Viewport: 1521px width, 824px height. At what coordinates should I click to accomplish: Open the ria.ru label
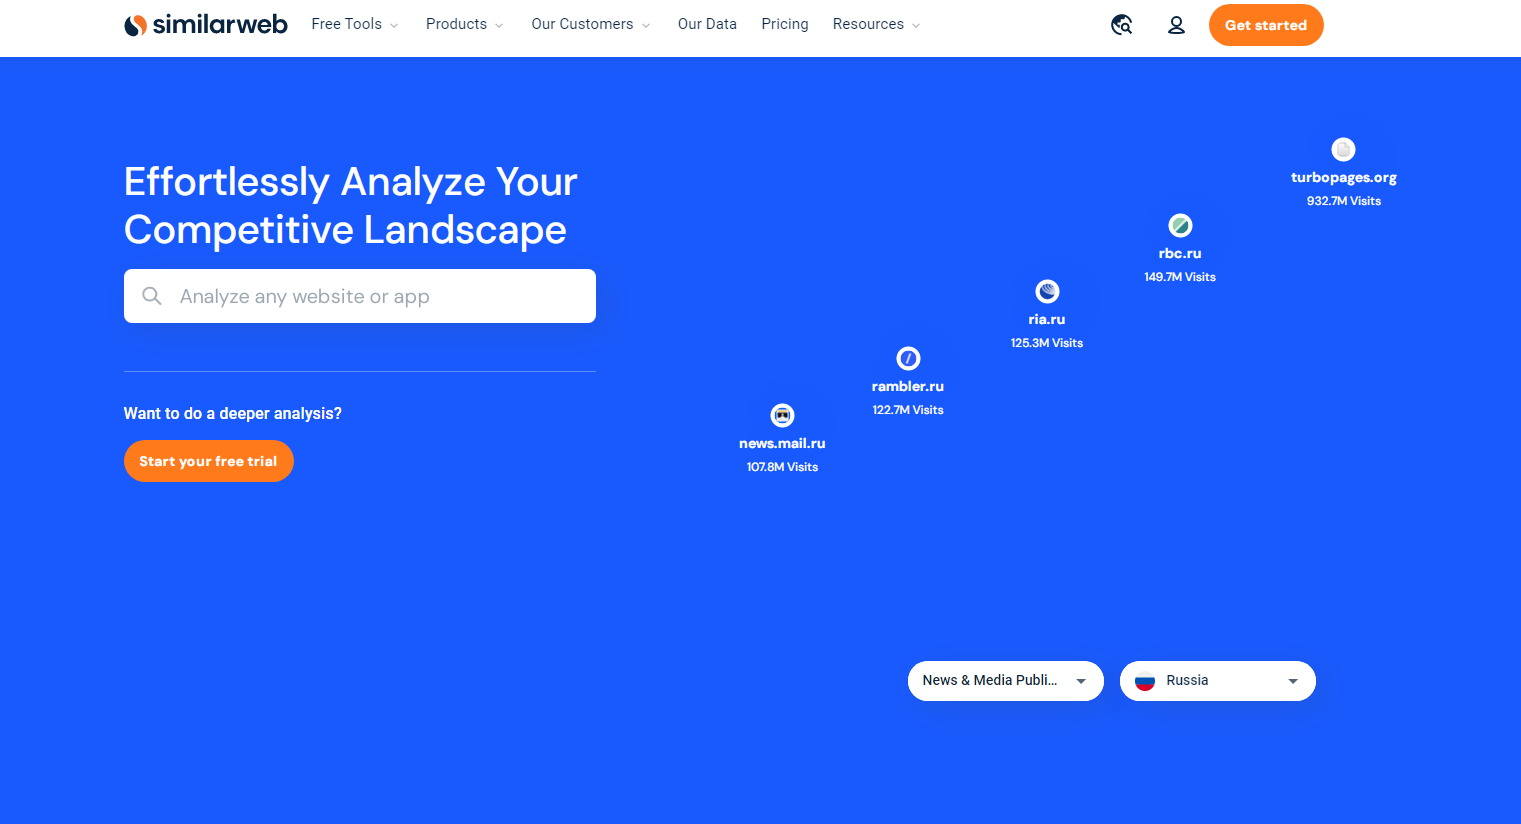click(1047, 320)
